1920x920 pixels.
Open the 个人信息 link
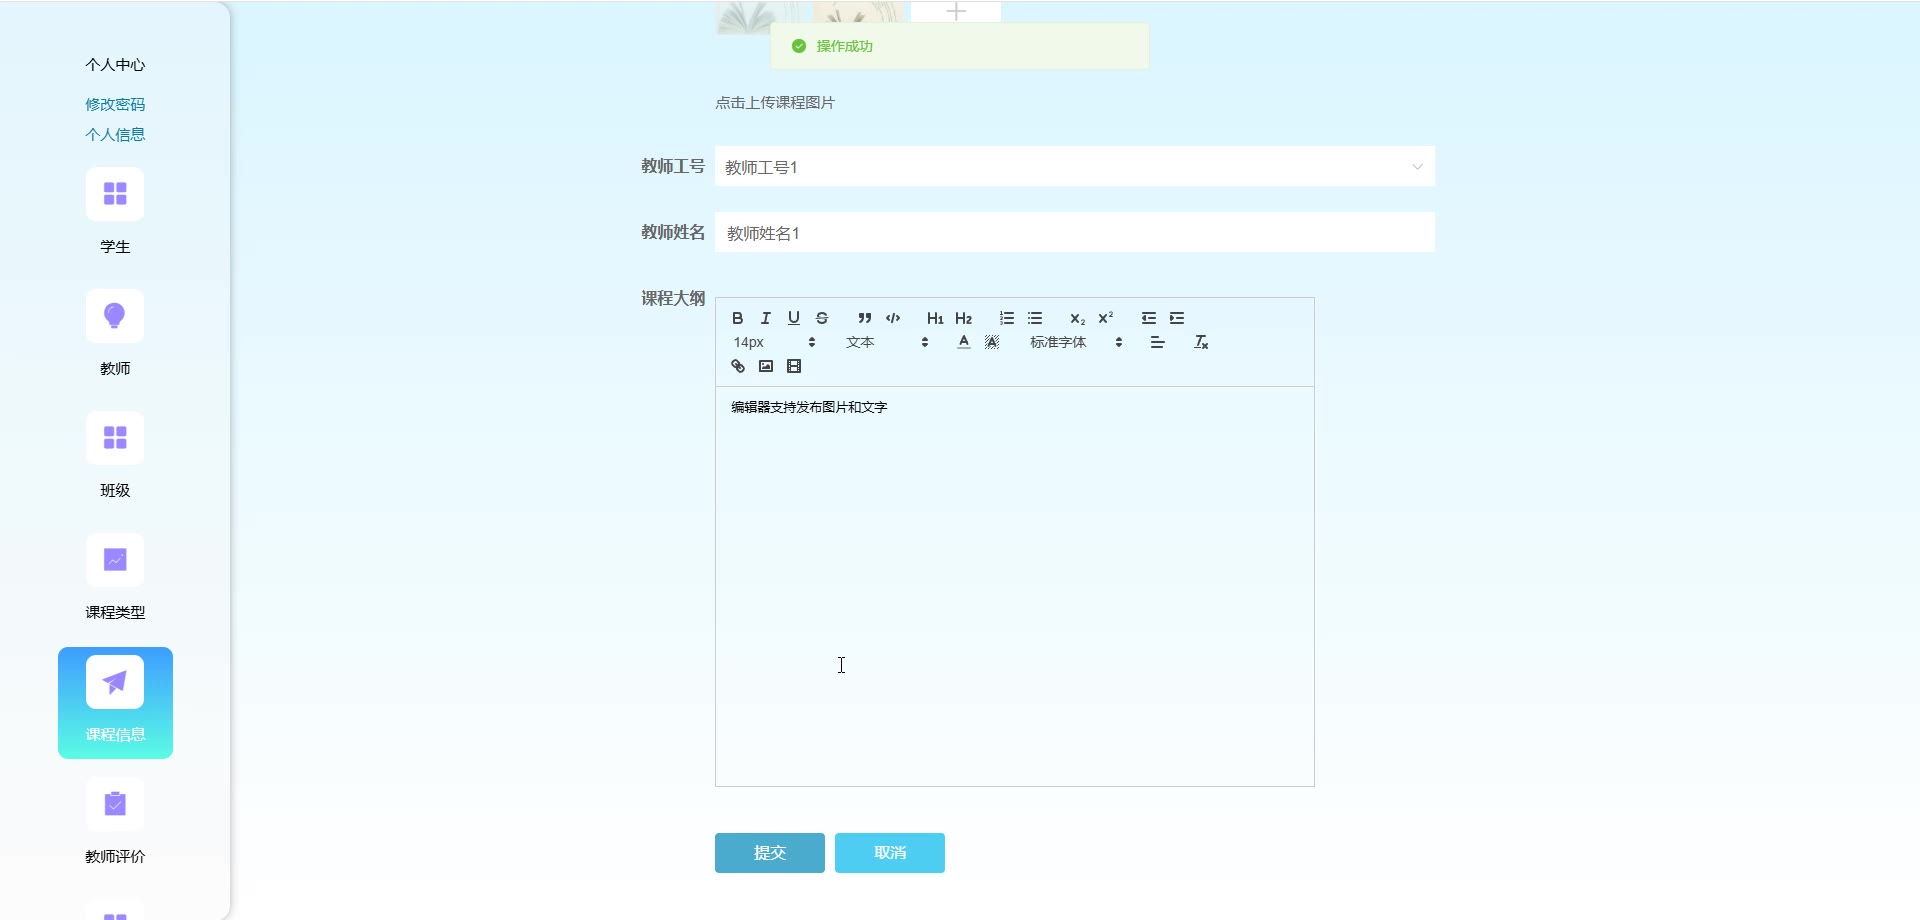tap(115, 134)
